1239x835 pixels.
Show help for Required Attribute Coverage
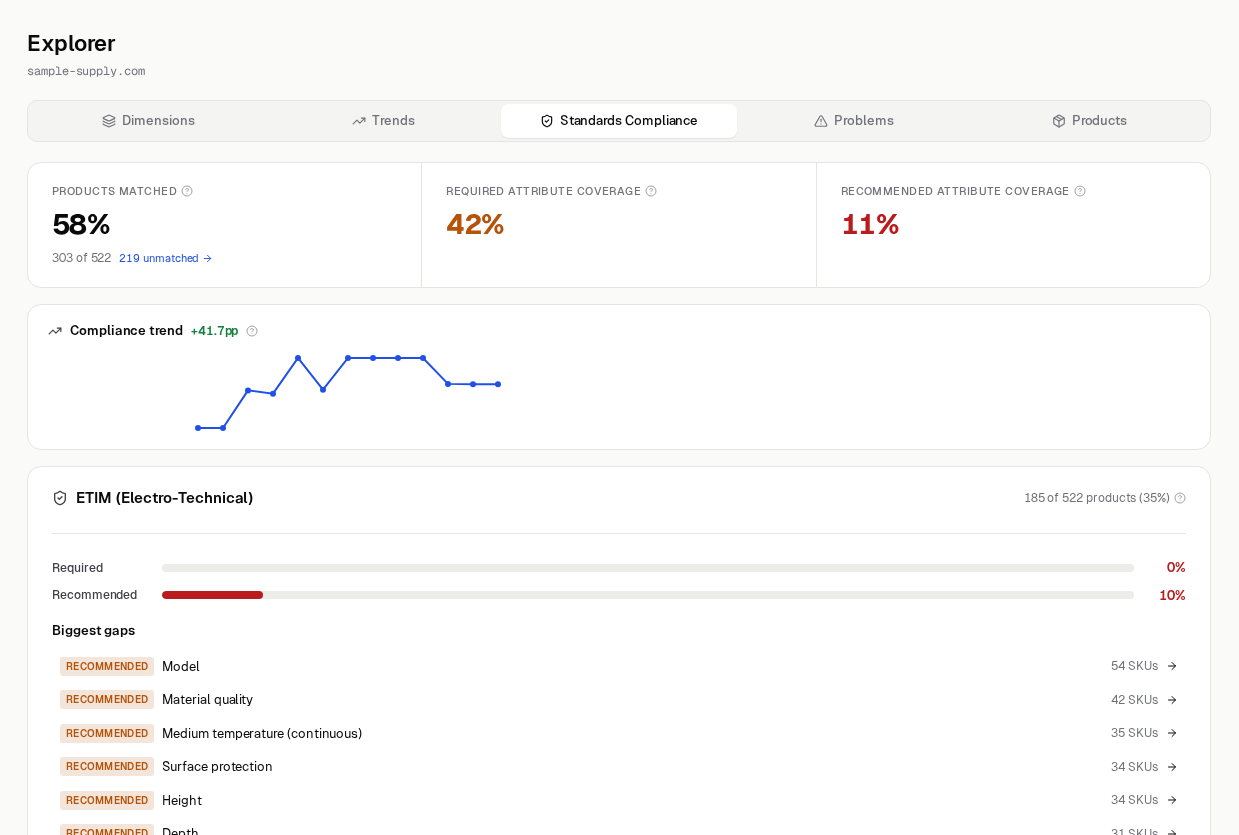pos(651,191)
